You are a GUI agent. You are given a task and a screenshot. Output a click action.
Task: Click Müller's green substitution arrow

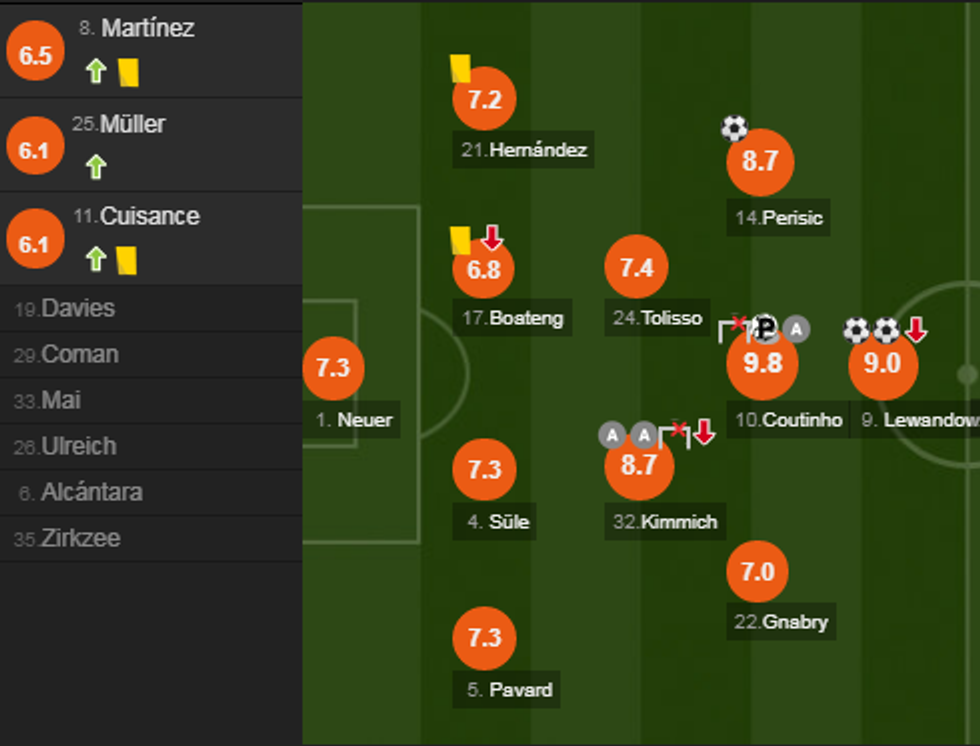[96, 166]
